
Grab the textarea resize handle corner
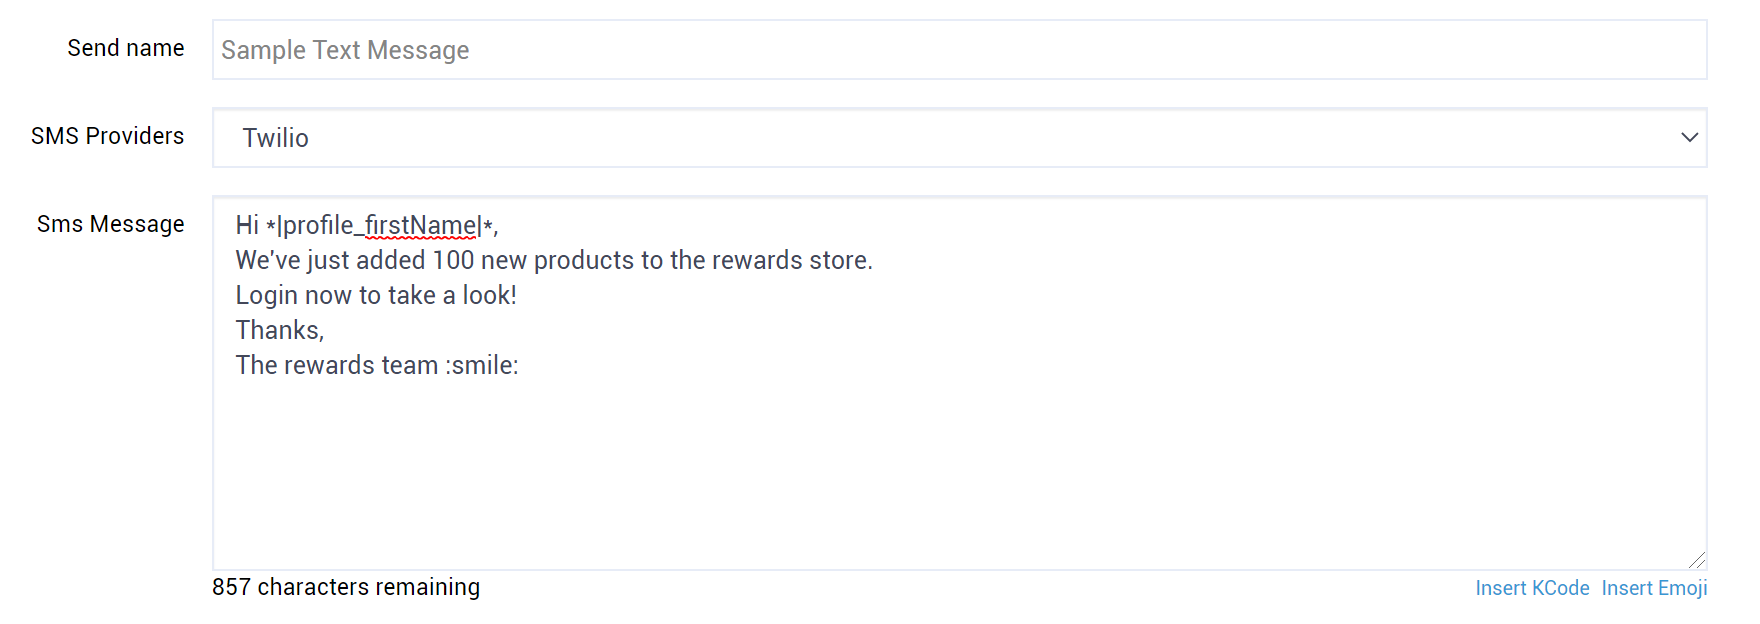(1697, 560)
